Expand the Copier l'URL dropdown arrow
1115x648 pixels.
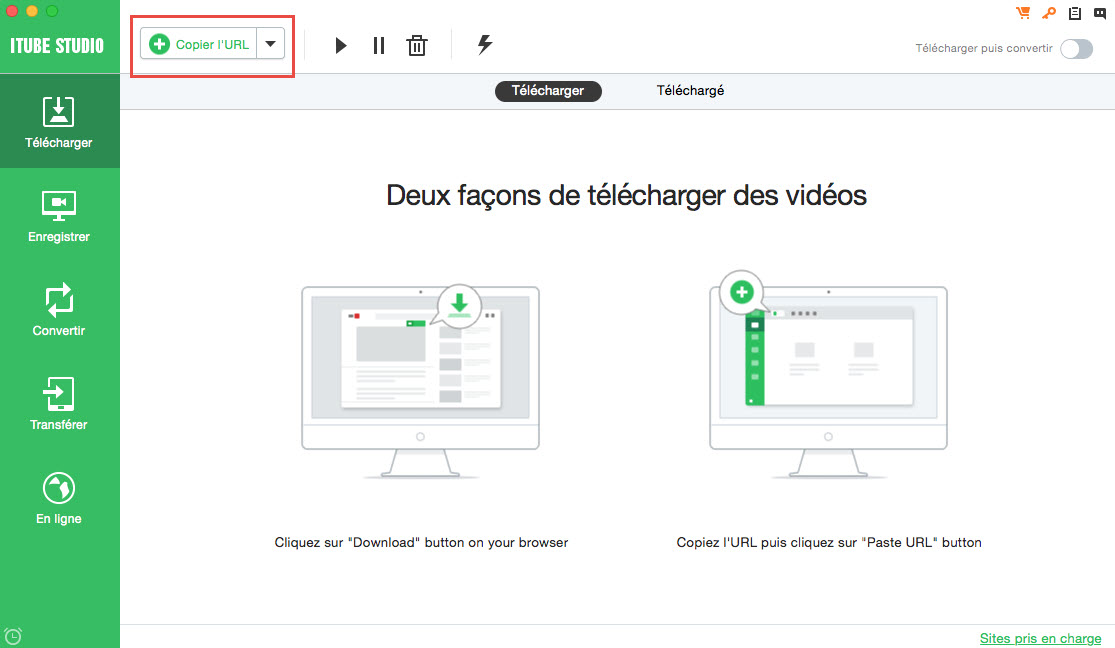click(271, 44)
